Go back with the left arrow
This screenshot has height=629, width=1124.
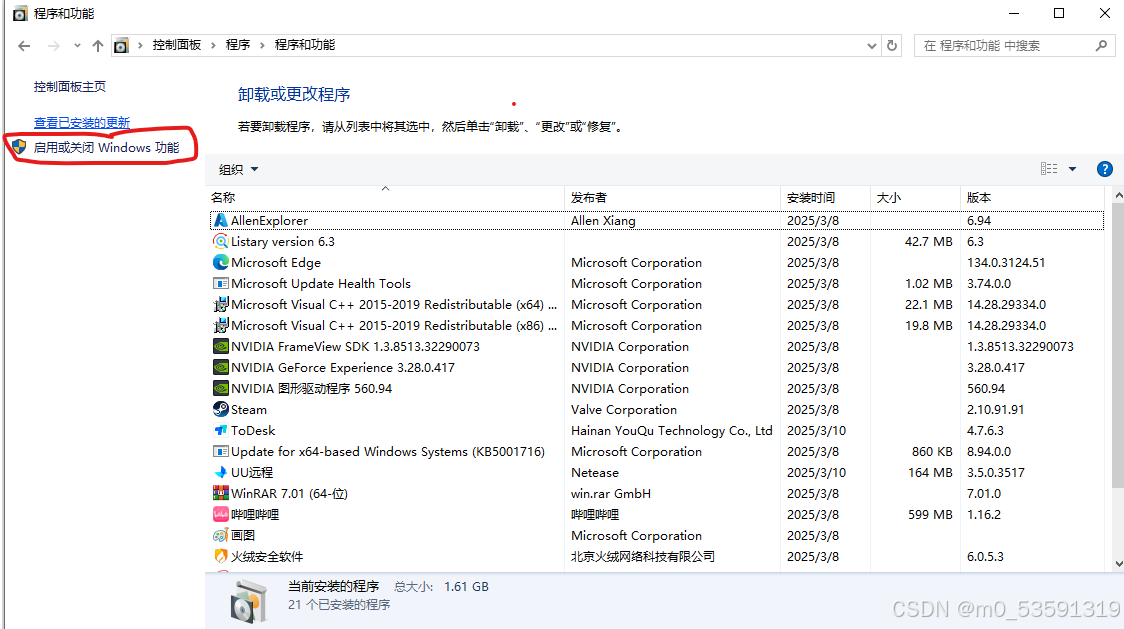tap(24, 46)
